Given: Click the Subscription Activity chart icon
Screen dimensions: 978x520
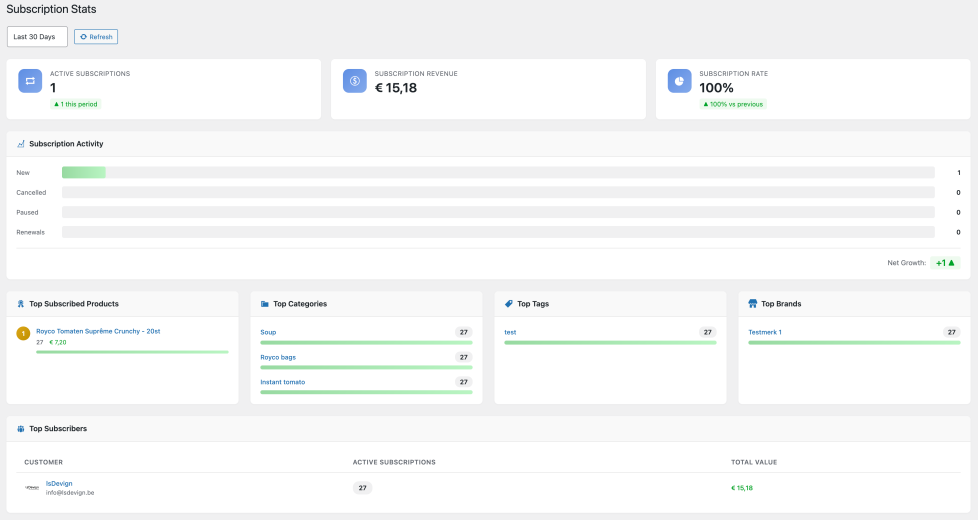Looking at the screenshot, I should click(21, 144).
